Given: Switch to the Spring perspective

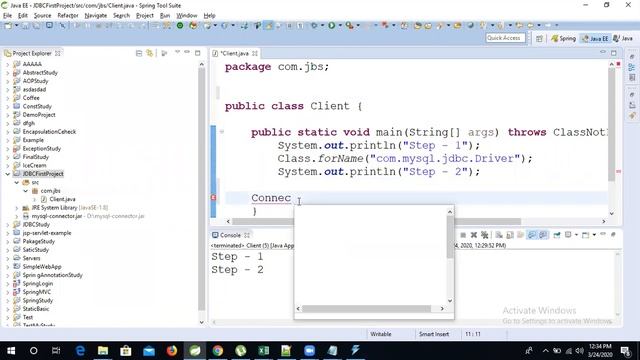Looking at the screenshot, I should [x=563, y=38].
